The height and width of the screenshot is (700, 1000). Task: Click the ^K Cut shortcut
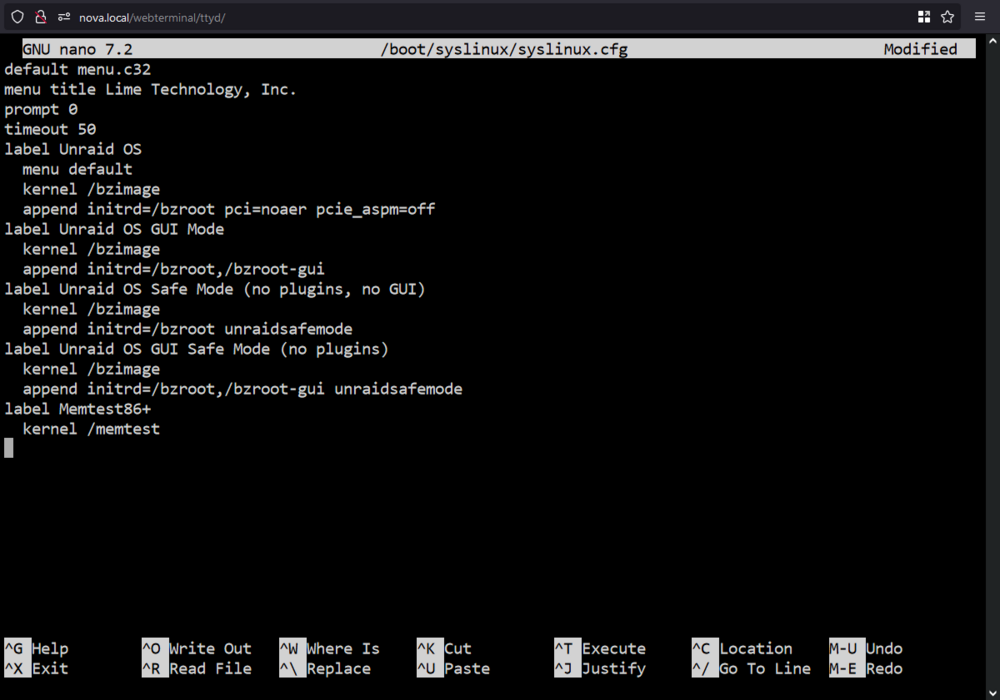click(x=445, y=648)
